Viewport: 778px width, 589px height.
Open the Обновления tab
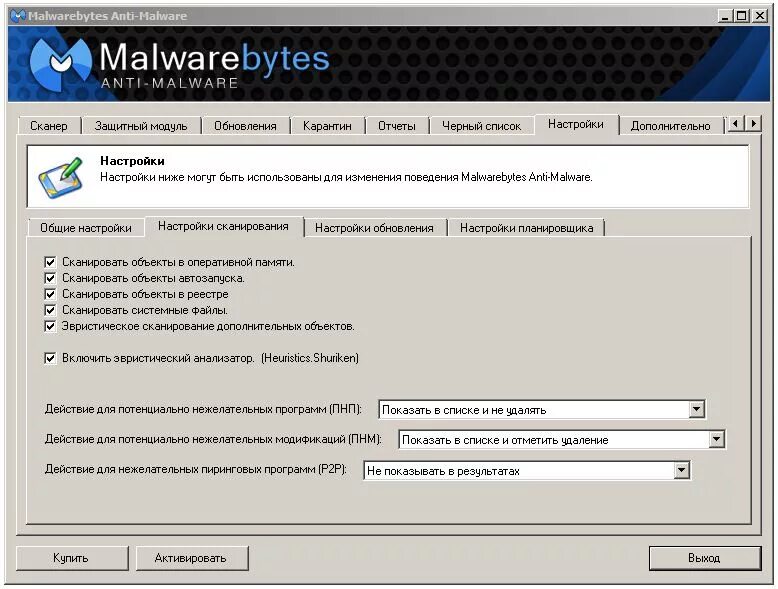pyautogui.click(x=245, y=126)
